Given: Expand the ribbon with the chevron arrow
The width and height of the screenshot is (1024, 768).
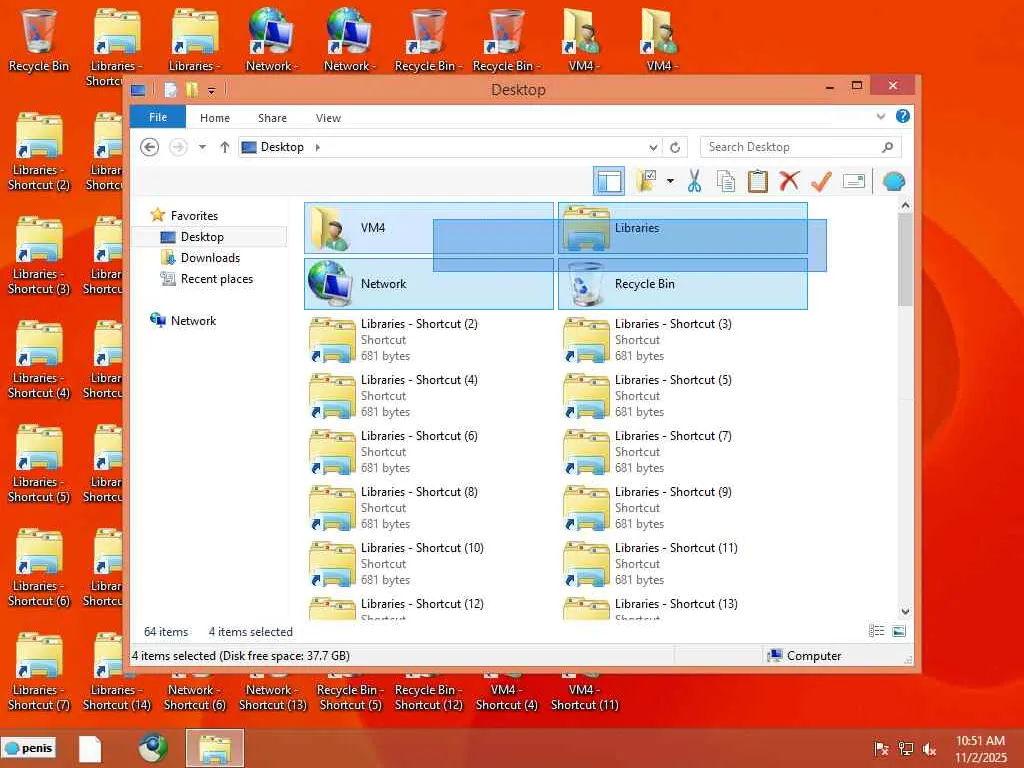Looking at the screenshot, I should (x=880, y=116).
